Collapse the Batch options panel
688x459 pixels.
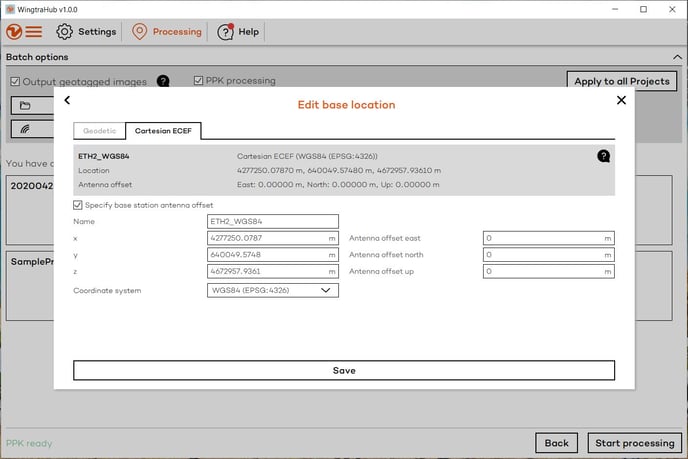coord(675,57)
